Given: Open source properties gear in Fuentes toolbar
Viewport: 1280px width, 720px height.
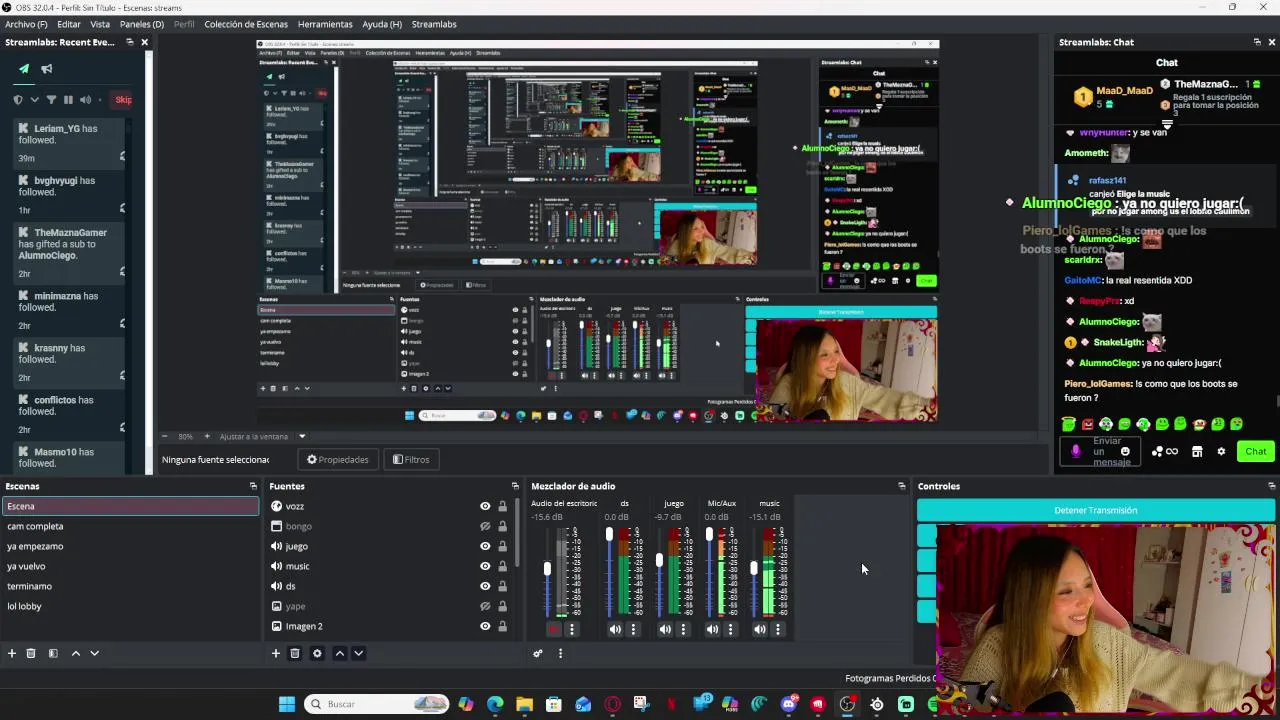Looking at the screenshot, I should [317, 653].
